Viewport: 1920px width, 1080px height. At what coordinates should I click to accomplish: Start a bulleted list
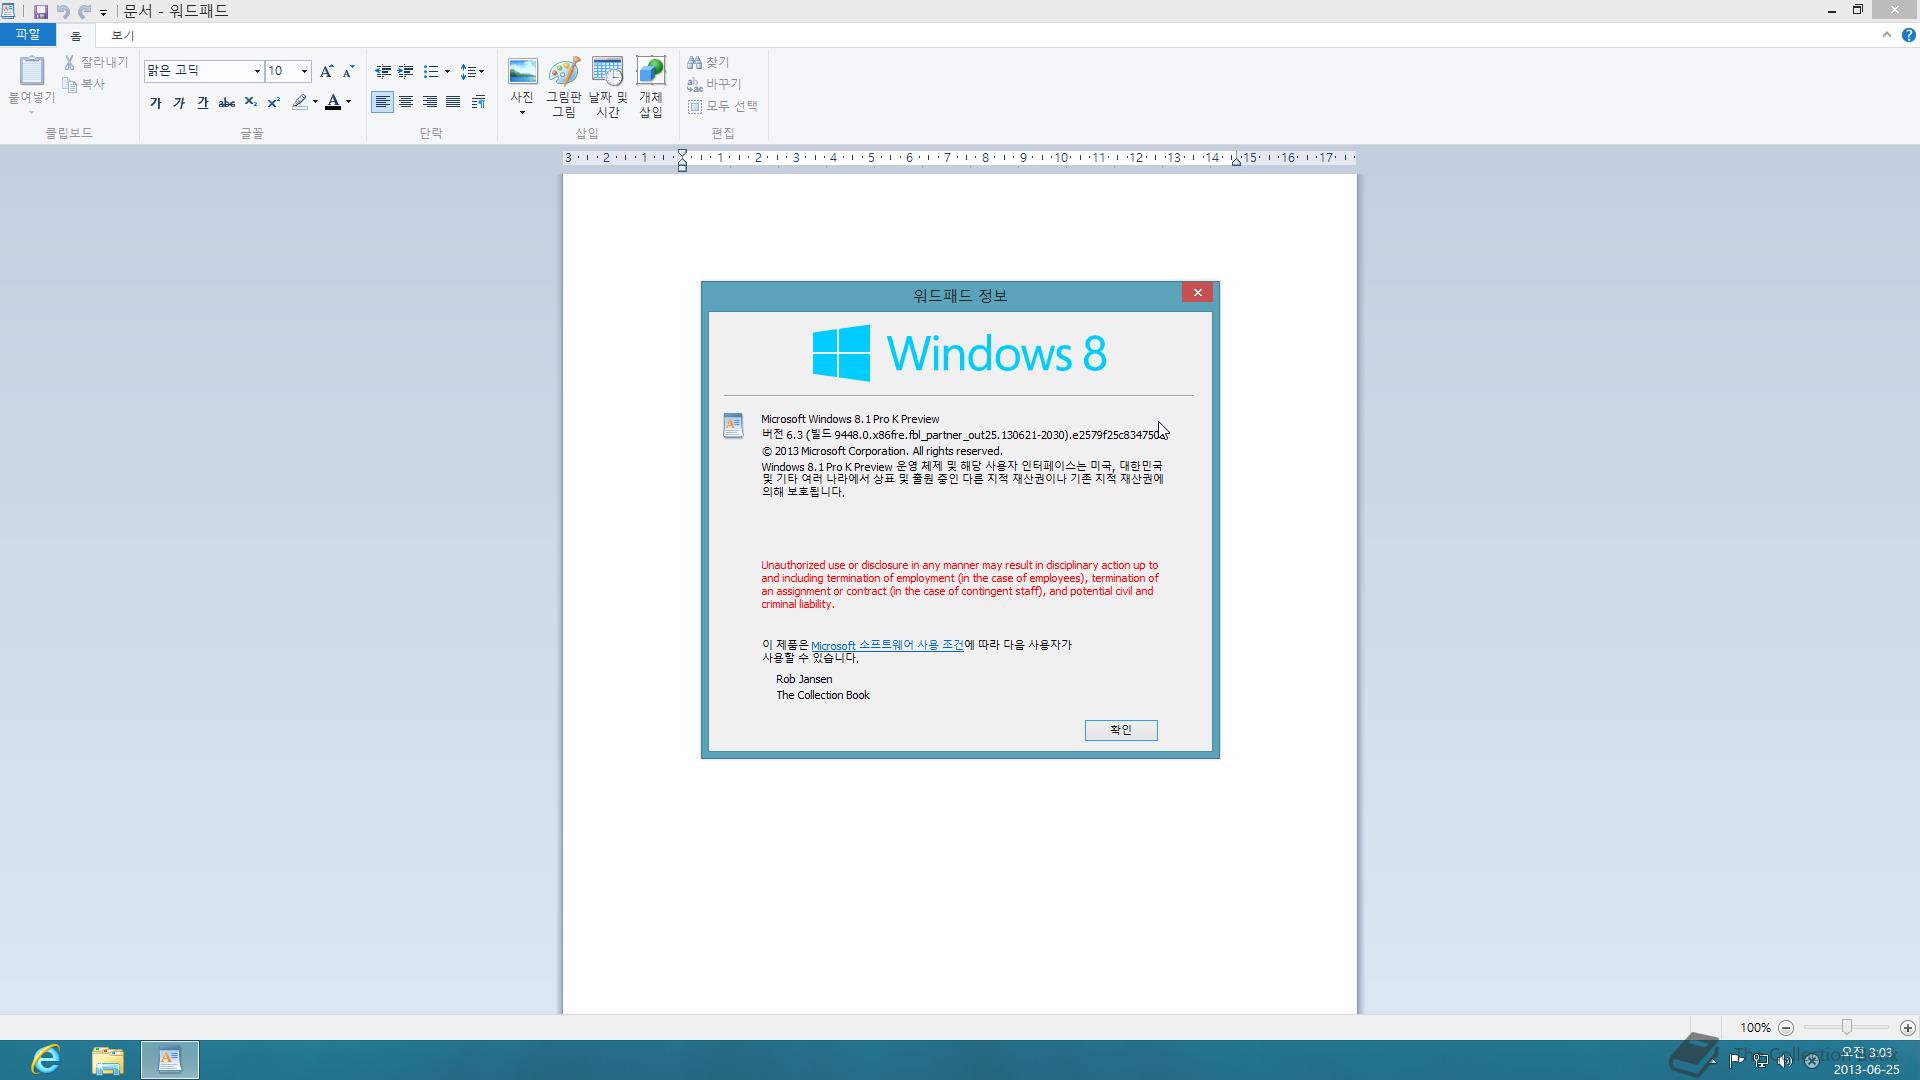click(x=431, y=71)
